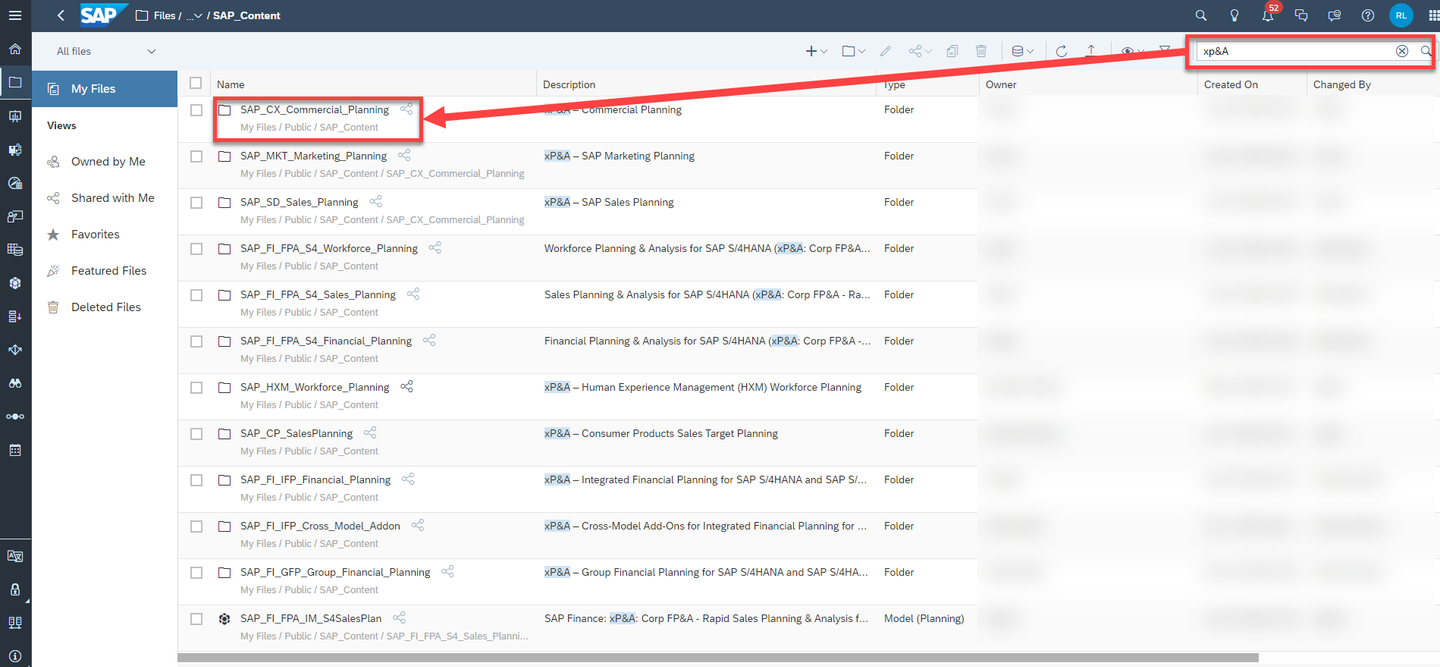The image size is (1440, 667).
Task: Open the Favorites view
Action: click(x=95, y=234)
